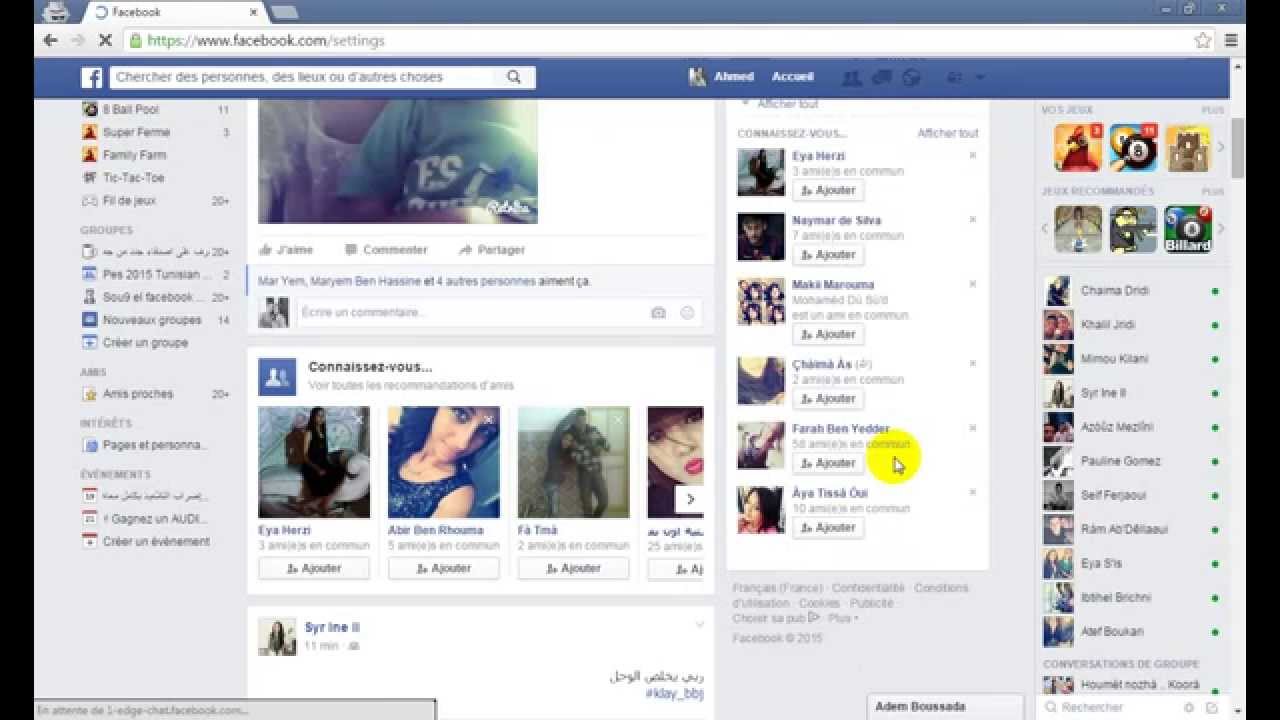
Task: Open the Adem Boussada chat tab
Action: coord(945,707)
